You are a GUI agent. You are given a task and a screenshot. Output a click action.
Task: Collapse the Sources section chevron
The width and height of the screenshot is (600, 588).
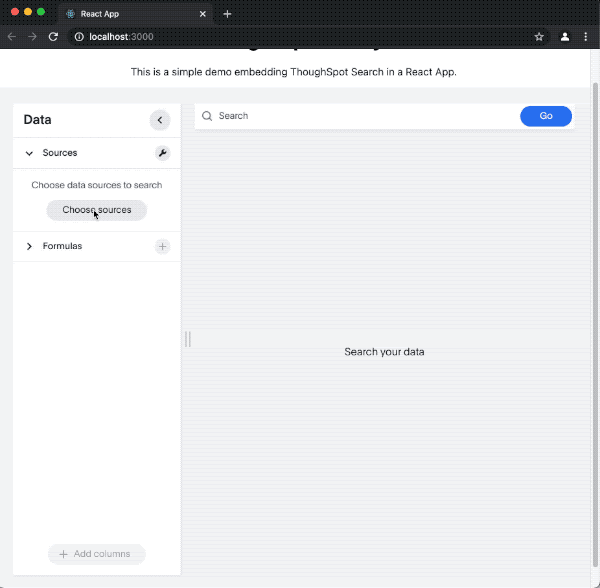point(29,153)
